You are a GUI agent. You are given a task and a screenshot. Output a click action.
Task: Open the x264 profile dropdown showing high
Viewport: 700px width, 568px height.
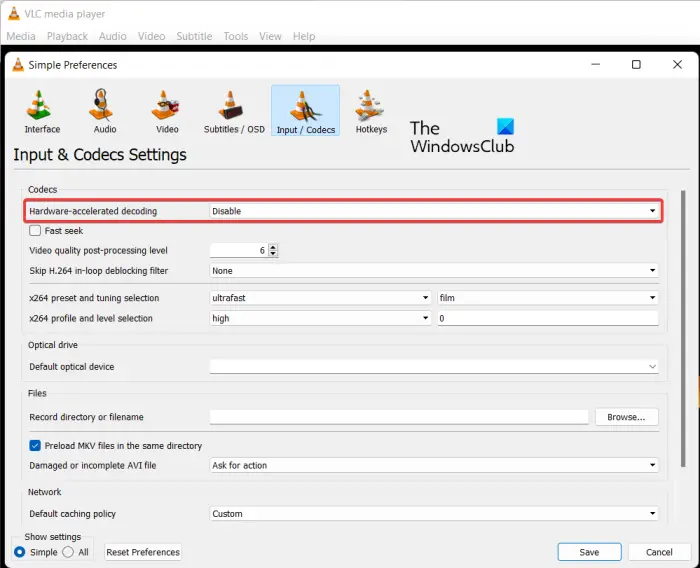point(320,318)
